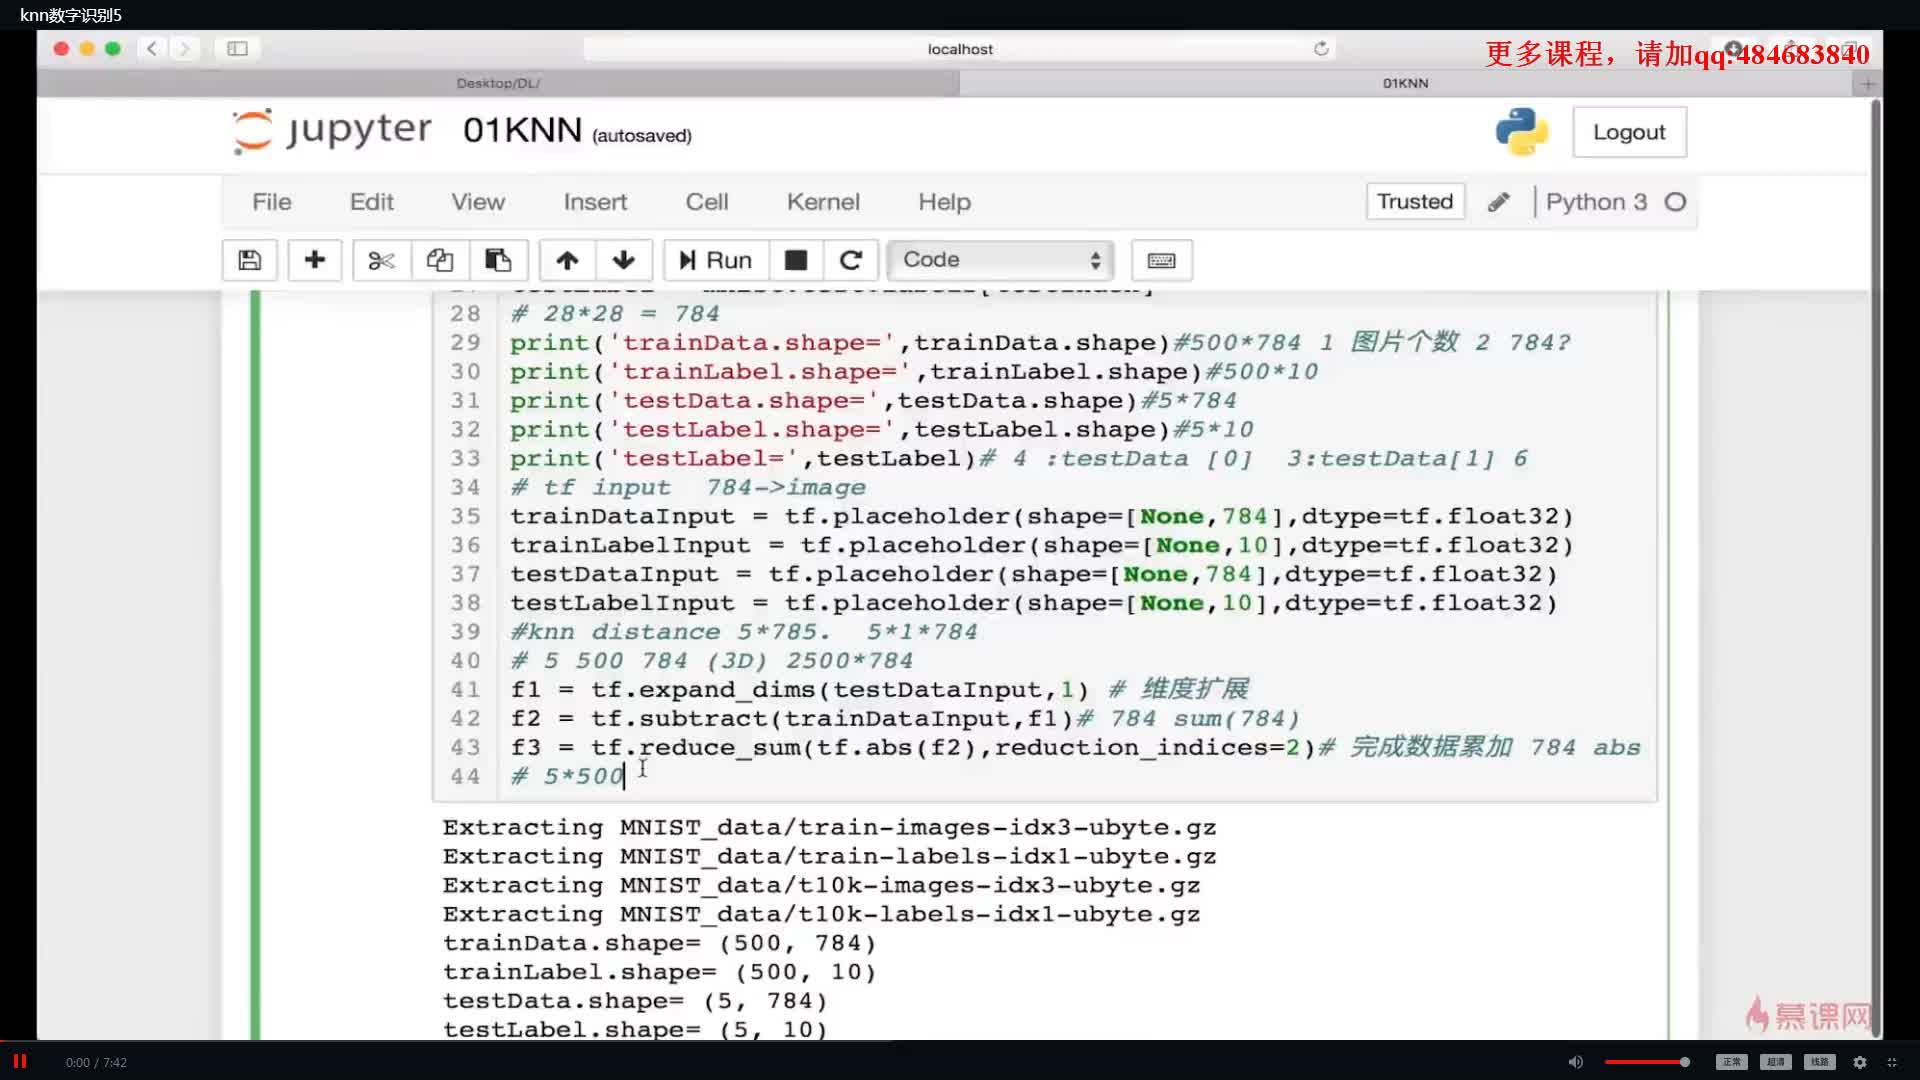
Task: Click the Trusted notebook button
Action: (x=1415, y=201)
